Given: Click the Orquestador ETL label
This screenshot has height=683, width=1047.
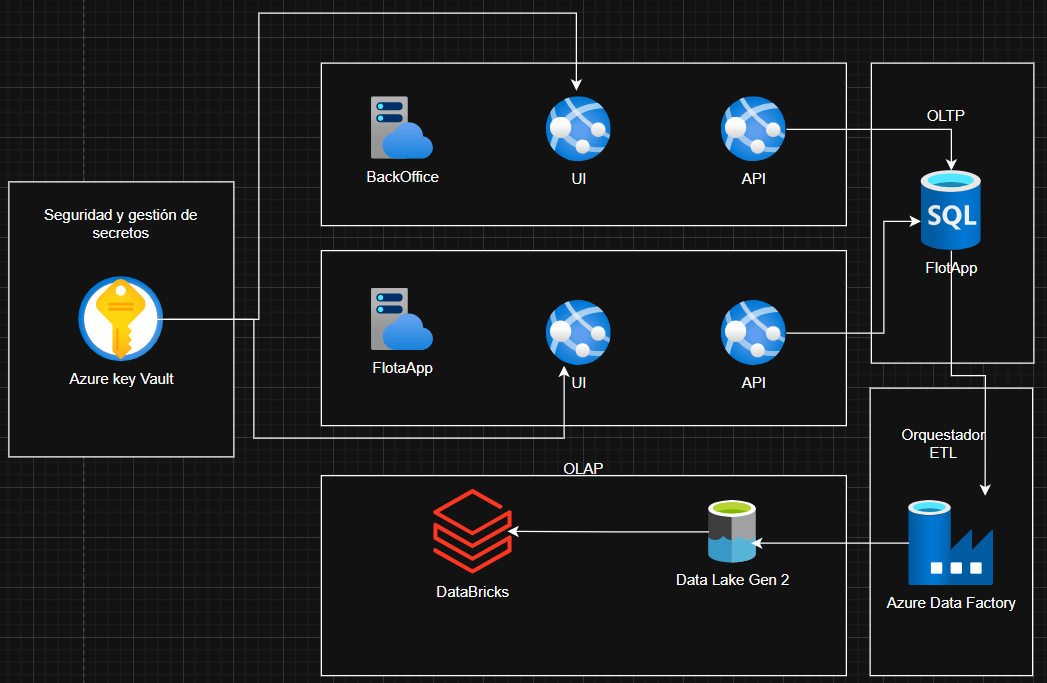Looking at the screenshot, I should 943,444.
